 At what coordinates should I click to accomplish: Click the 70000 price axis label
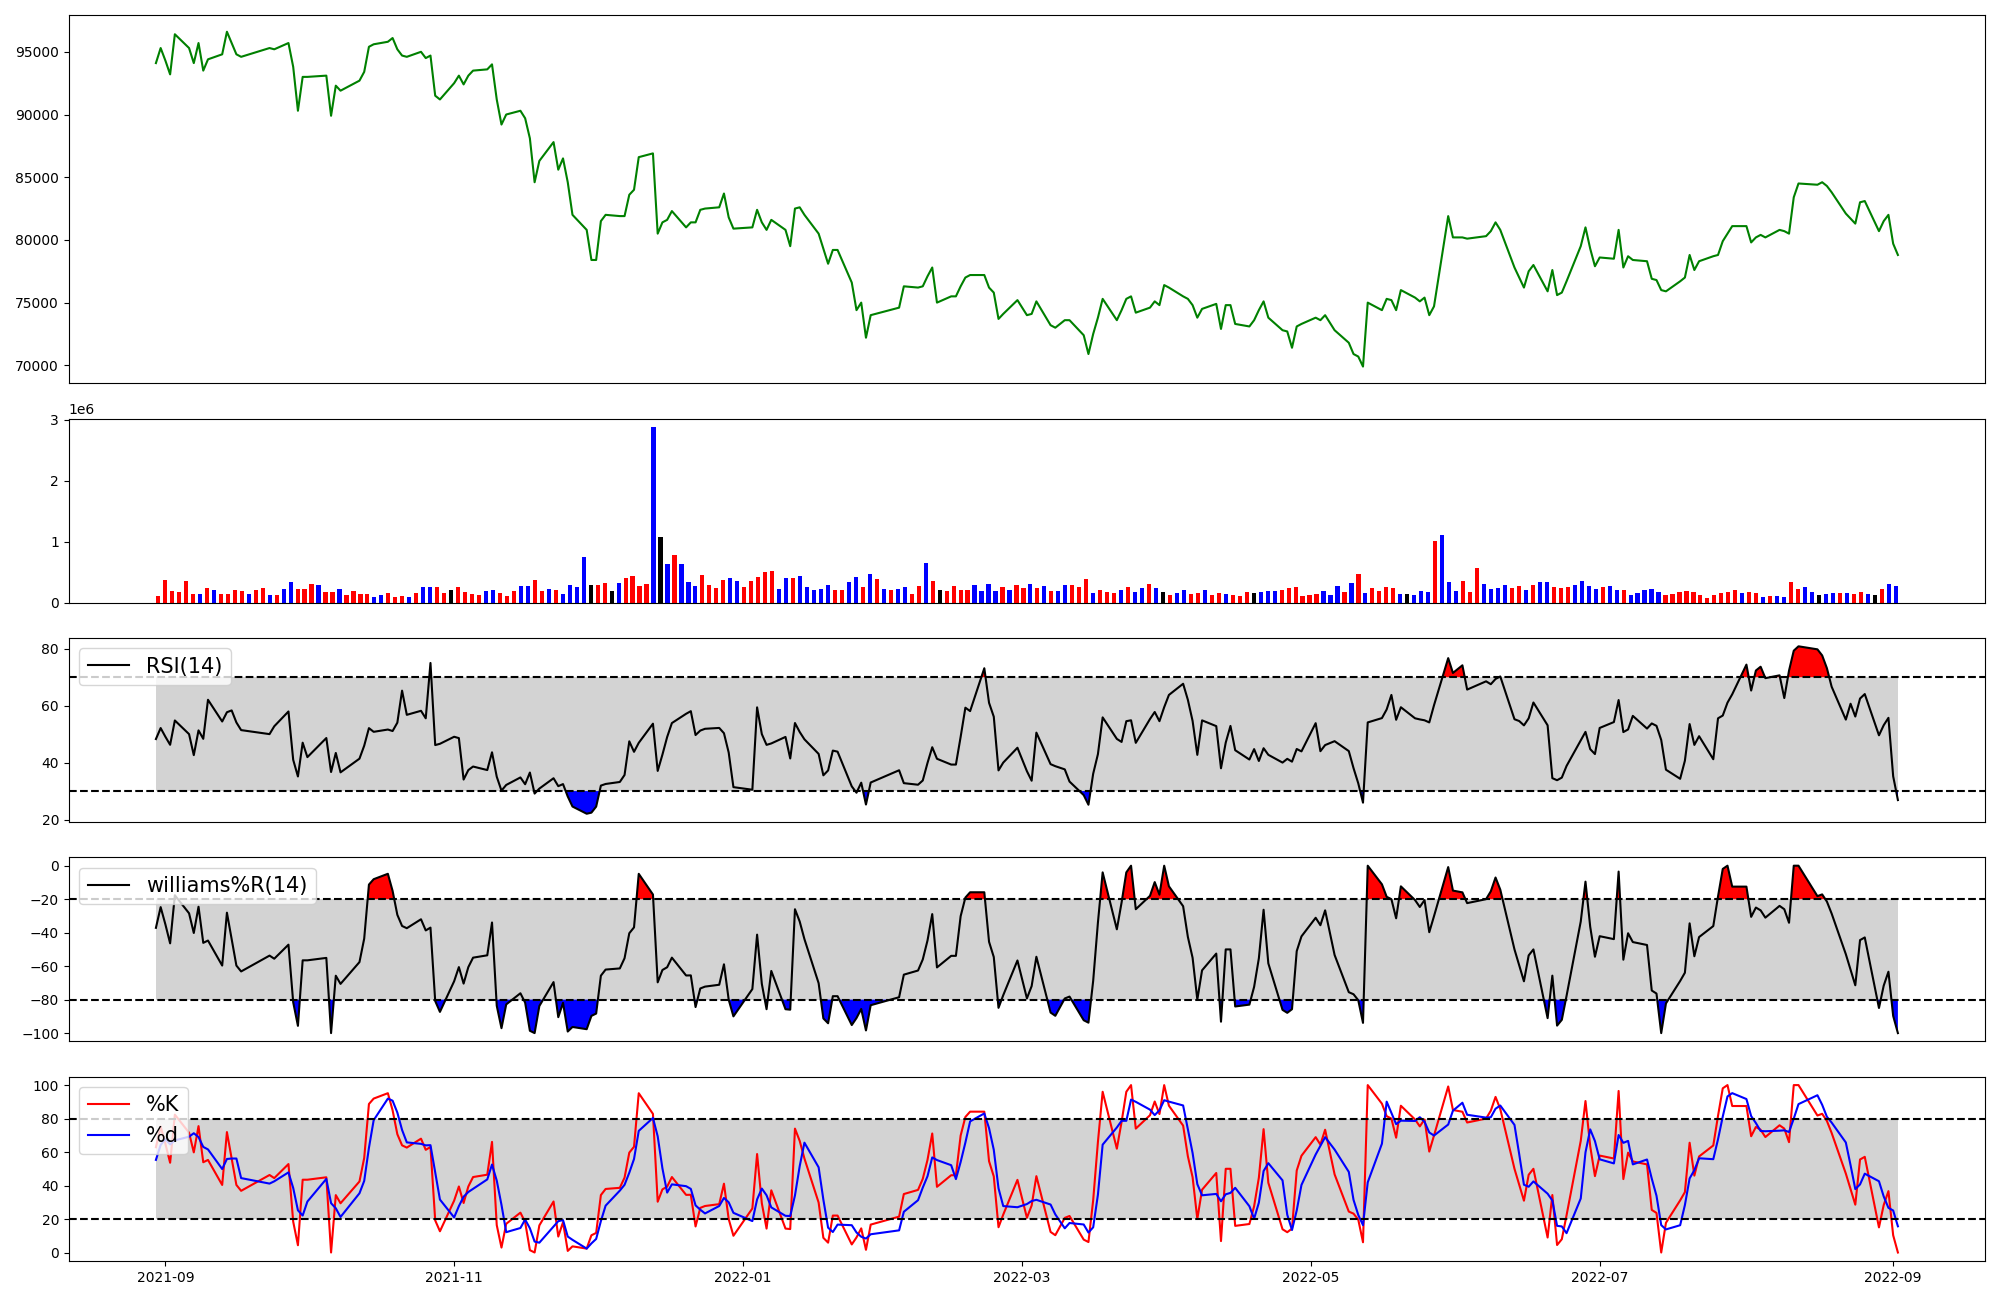pyautogui.click(x=37, y=366)
